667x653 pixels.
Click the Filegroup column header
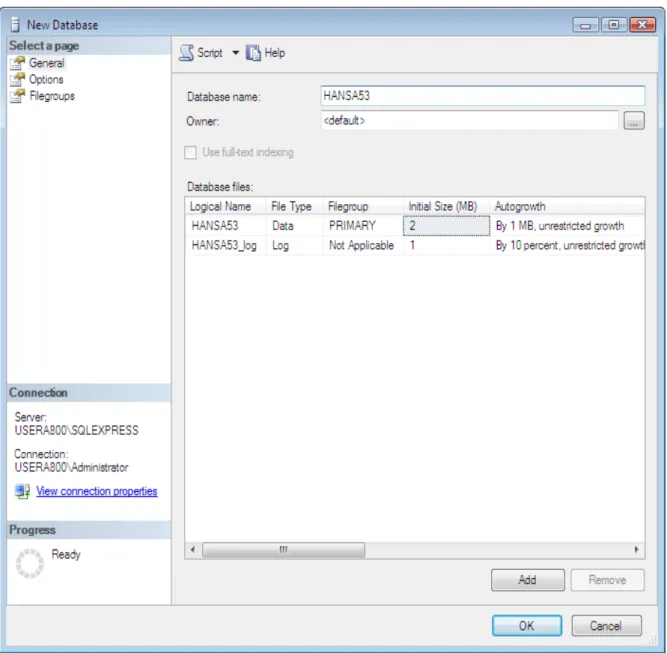click(363, 206)
